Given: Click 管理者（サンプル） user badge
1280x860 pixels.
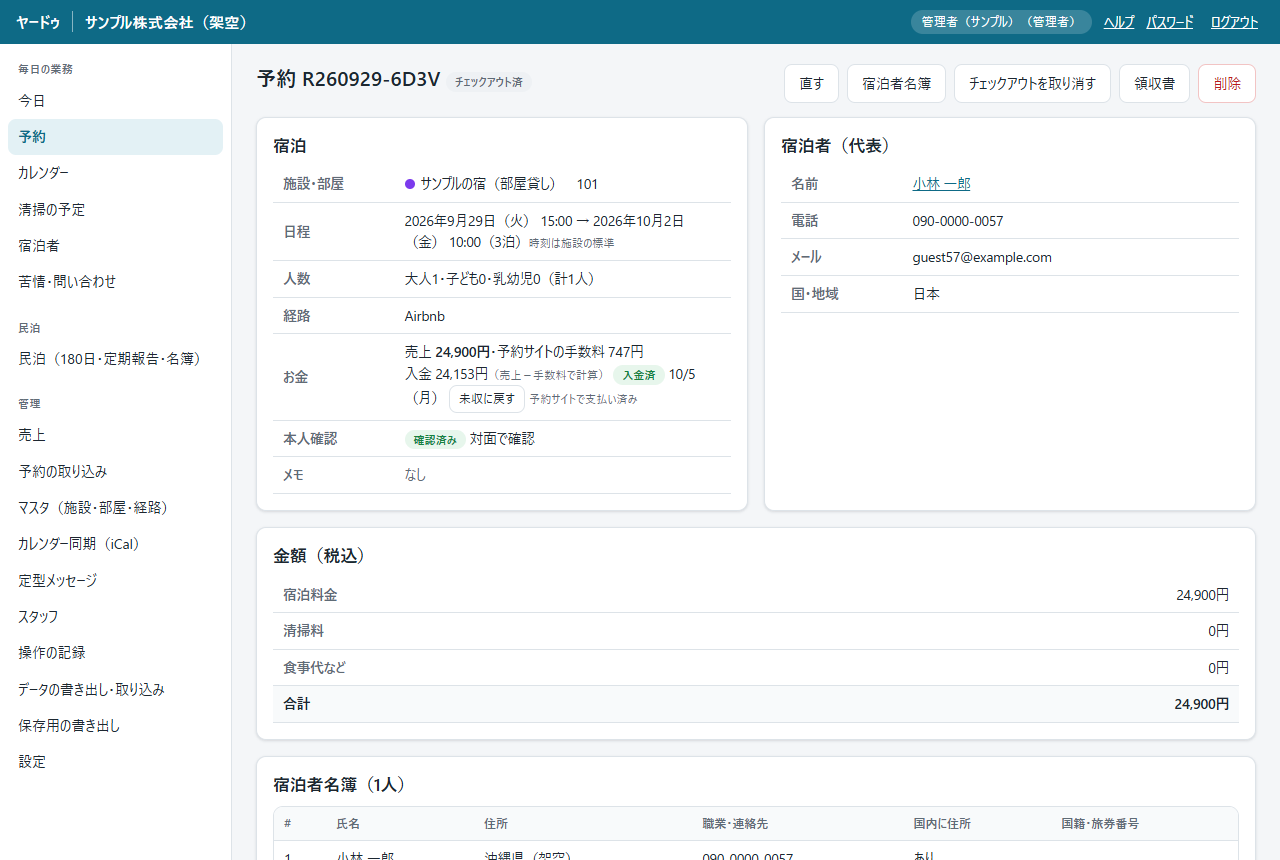Looking at the screenshot, I should (x=1001, y=22).
